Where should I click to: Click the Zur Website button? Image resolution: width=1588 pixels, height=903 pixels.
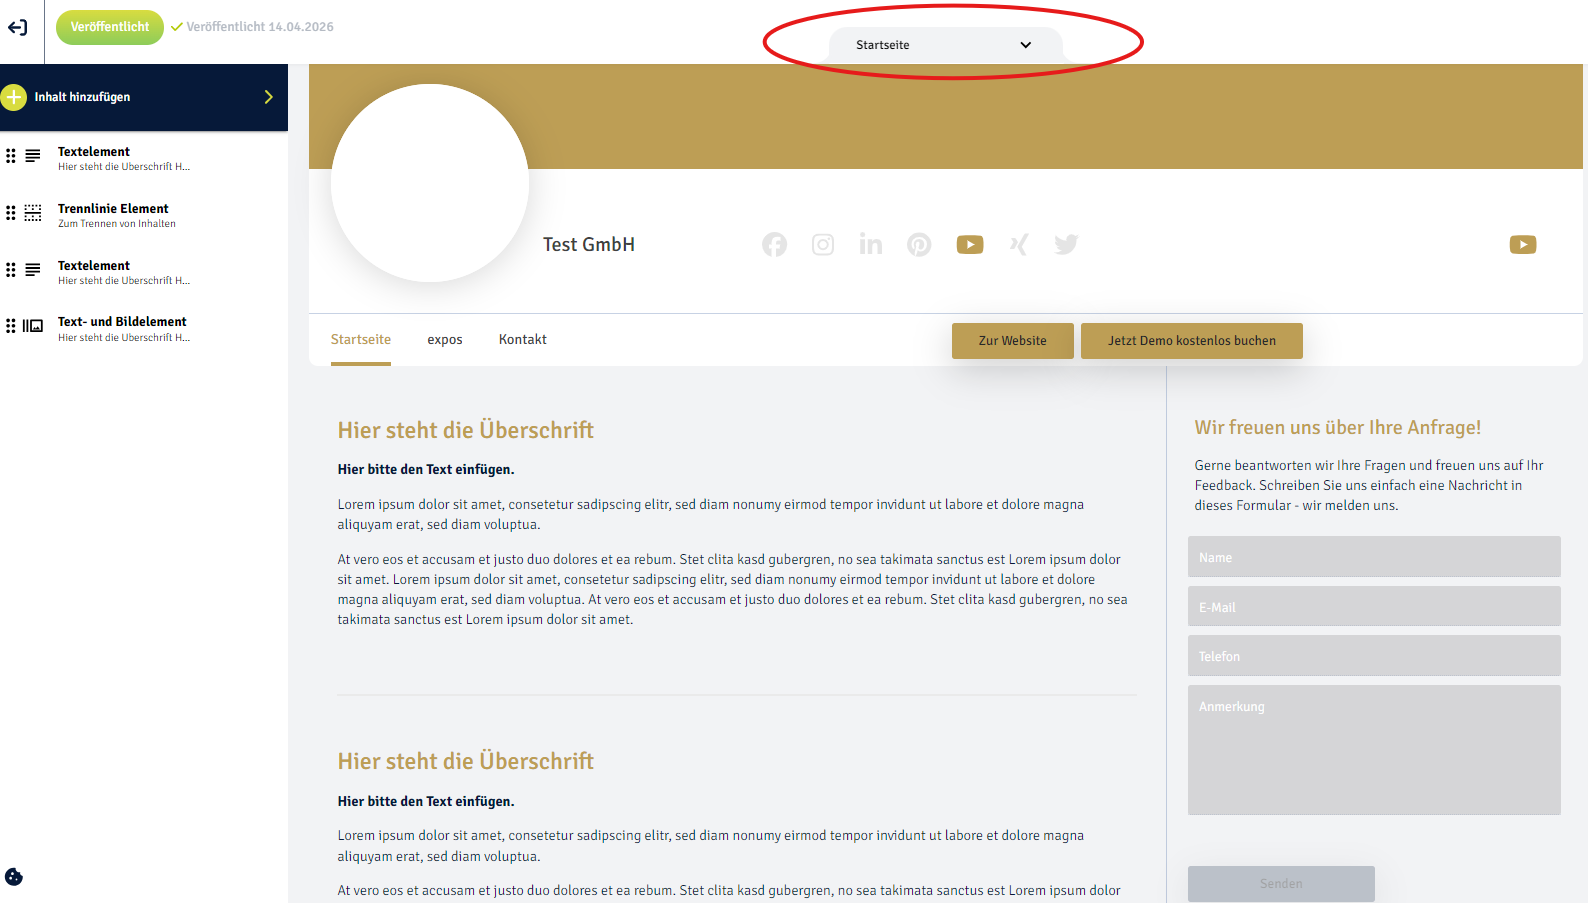coord(1013,341)
